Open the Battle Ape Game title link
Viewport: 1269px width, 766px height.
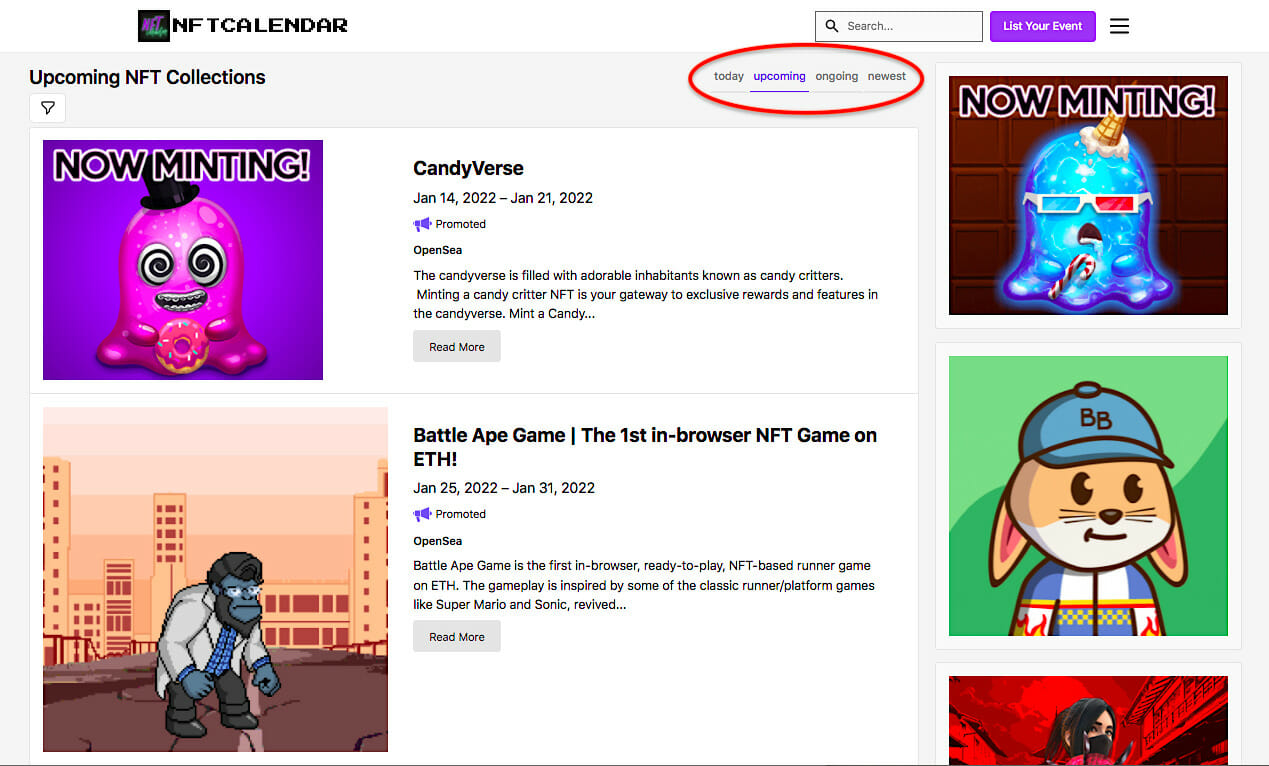point(645,447)
